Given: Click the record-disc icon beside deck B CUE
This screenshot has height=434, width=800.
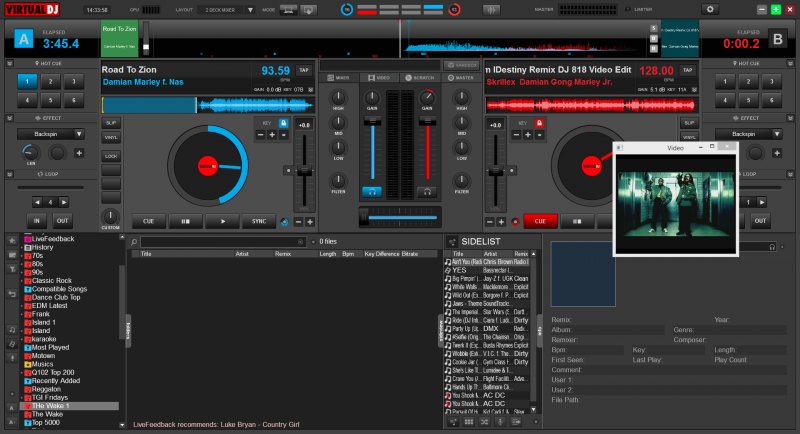Looking at the screenshot, I should [515, 221].
